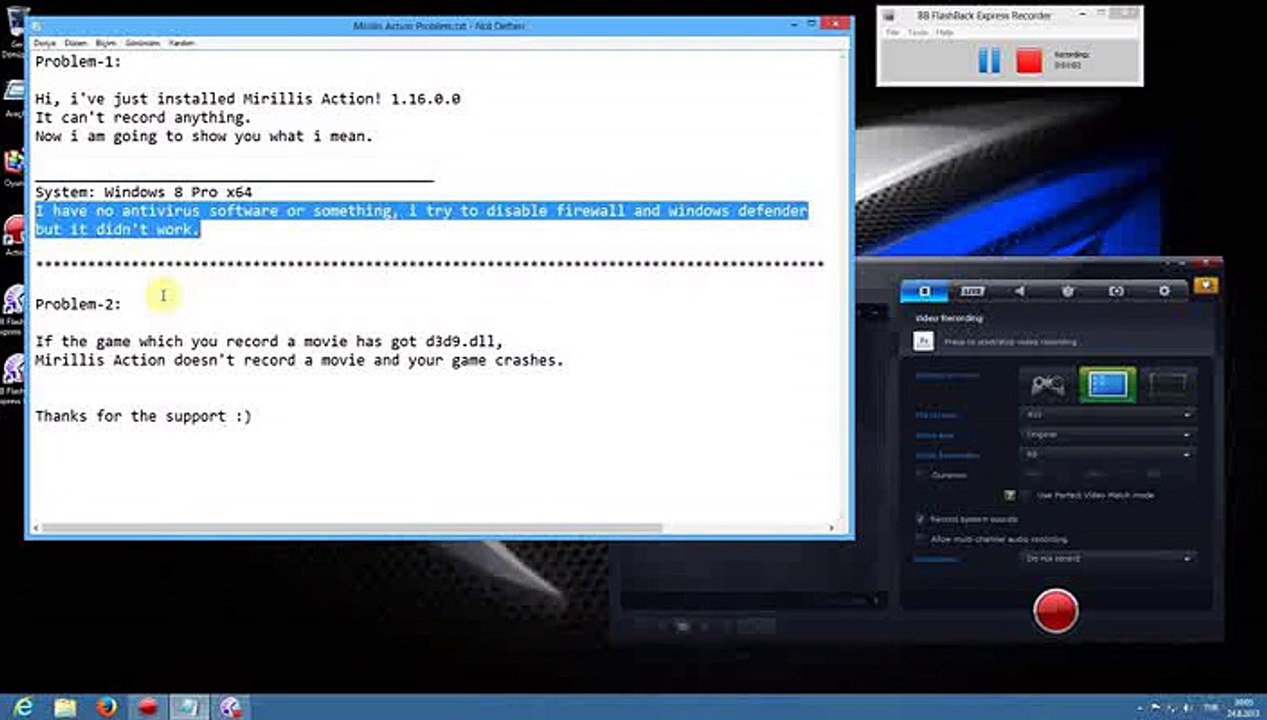Select the Games recording mode (gamepad icon)

tap(1047, 384)
